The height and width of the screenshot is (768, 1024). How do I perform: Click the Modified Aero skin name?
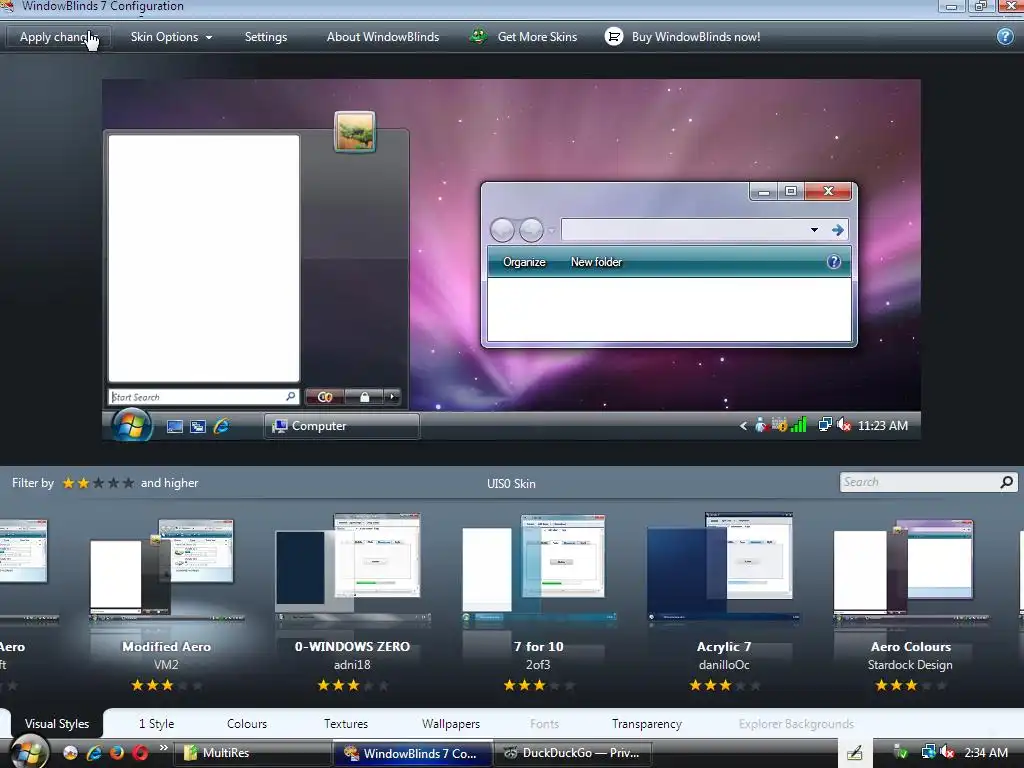tap(167, 647)
